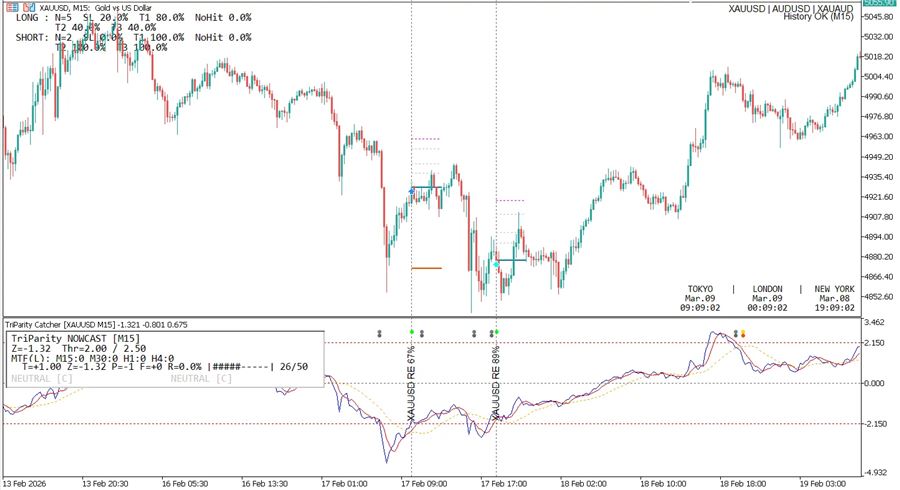Click the TOKYO session clock 09:09:02

(x=700, y=308)
